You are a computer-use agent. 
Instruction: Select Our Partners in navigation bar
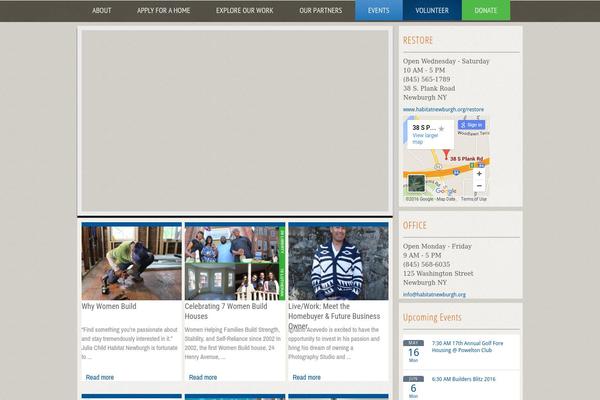(321, 11)
